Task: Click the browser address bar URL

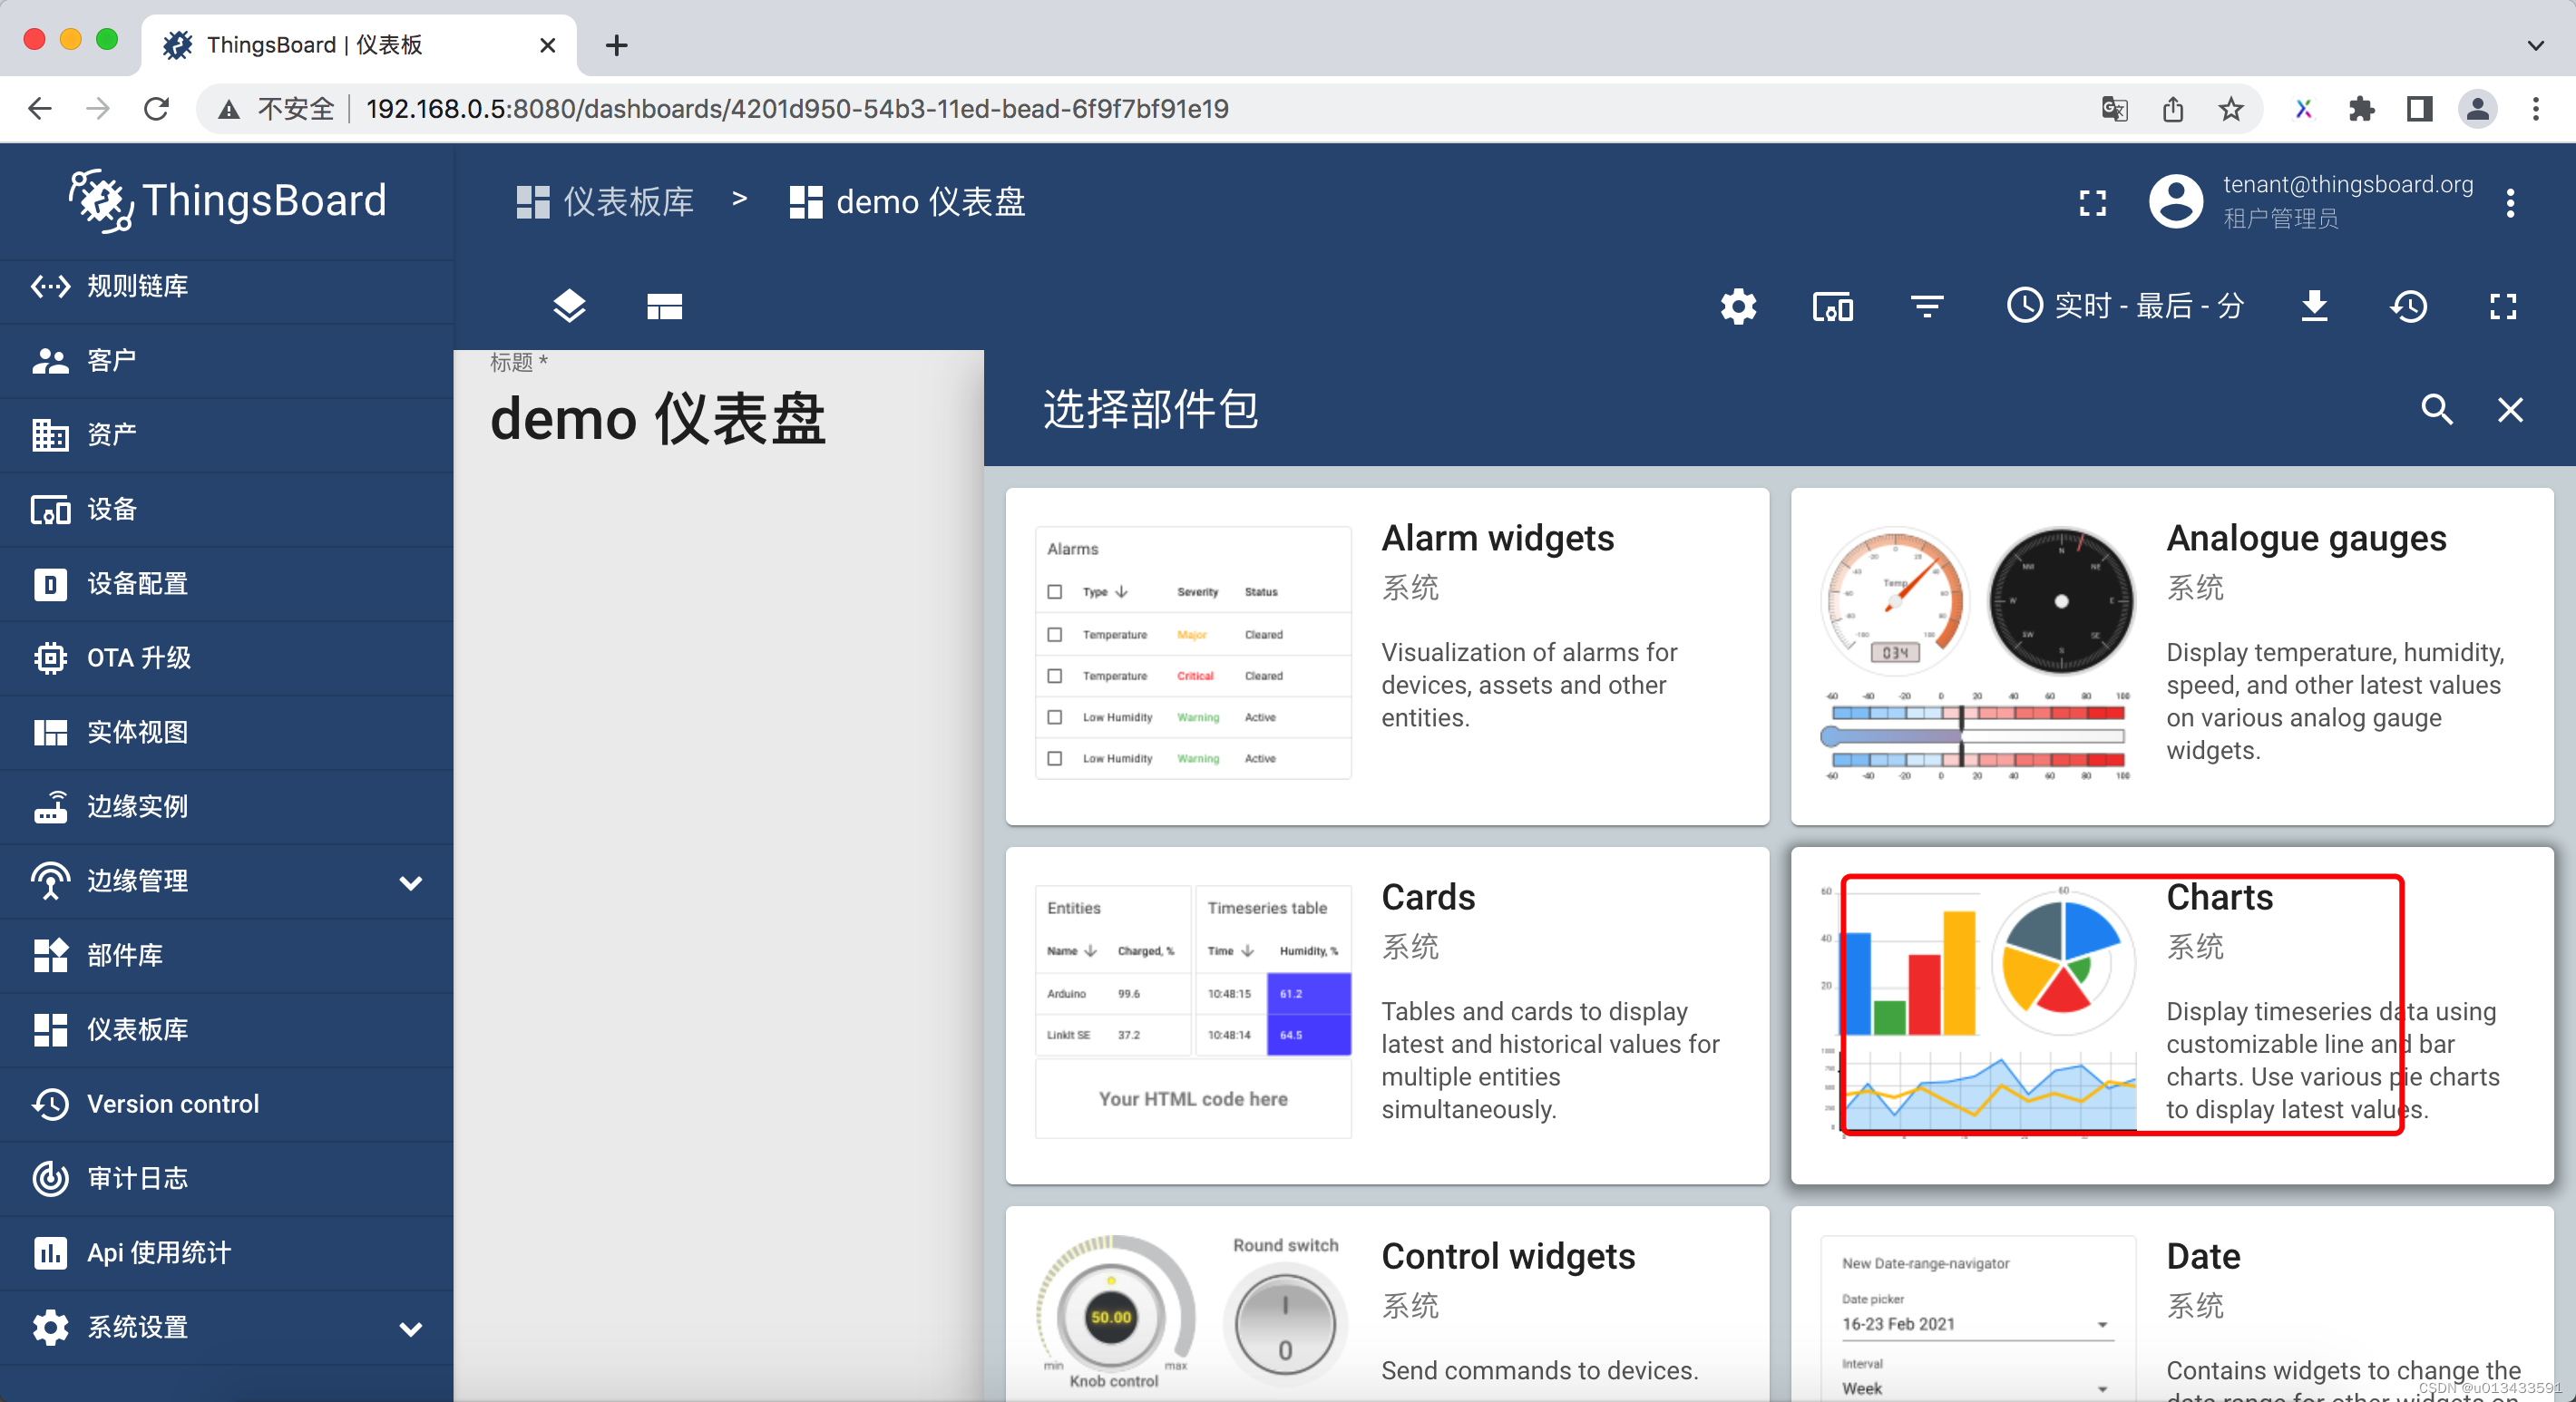Action: point(797,108)
